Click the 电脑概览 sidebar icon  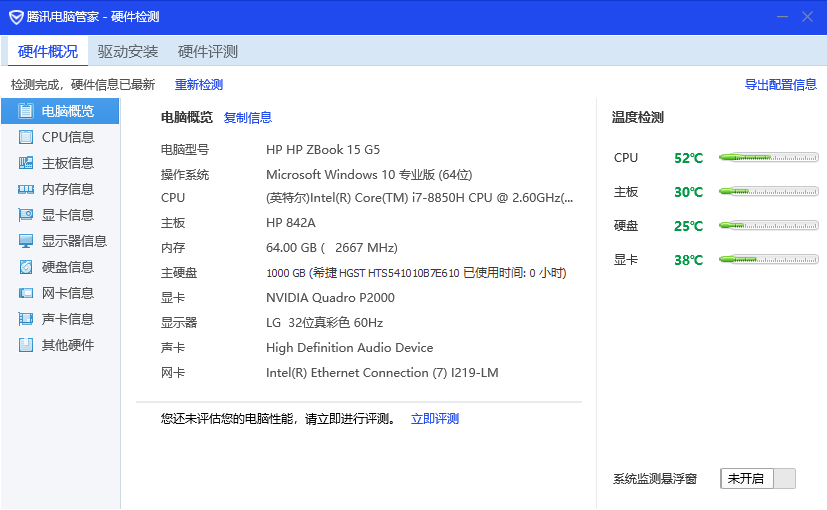coord(25,111)
